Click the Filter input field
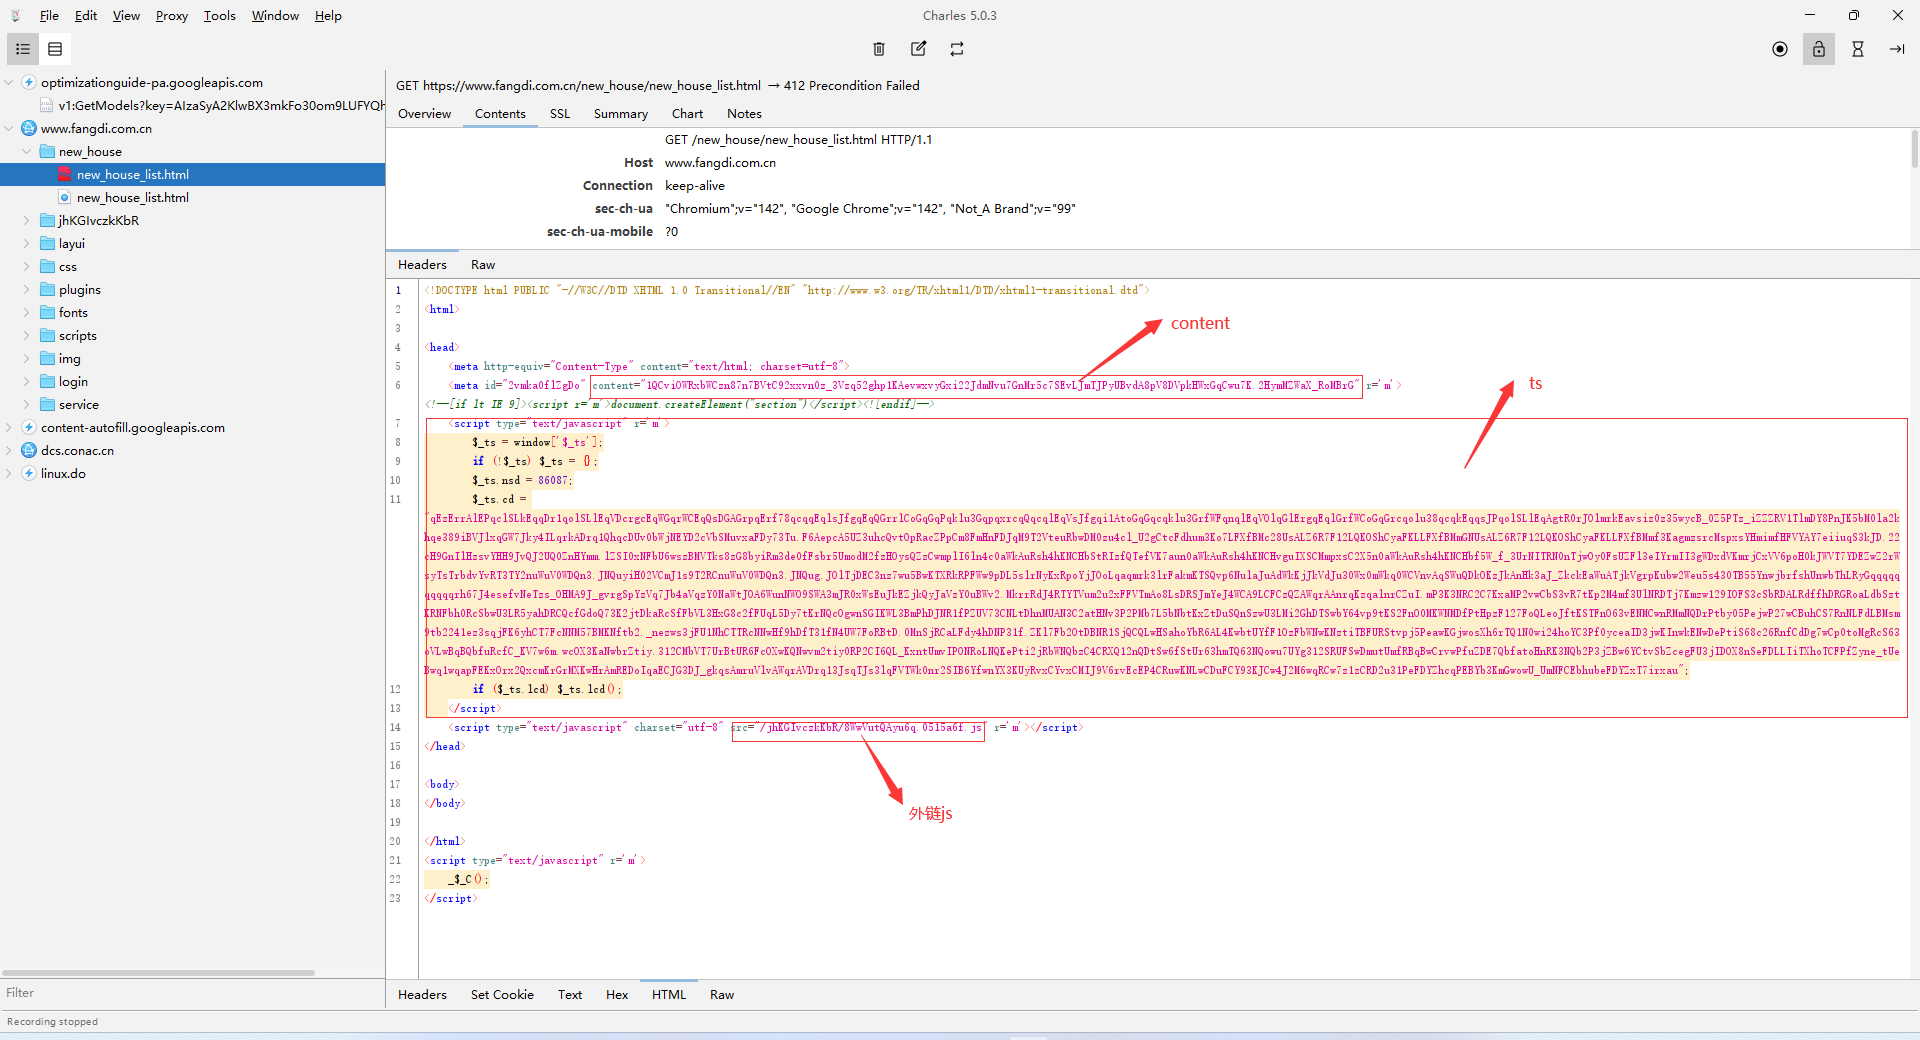 click(192, 993)
